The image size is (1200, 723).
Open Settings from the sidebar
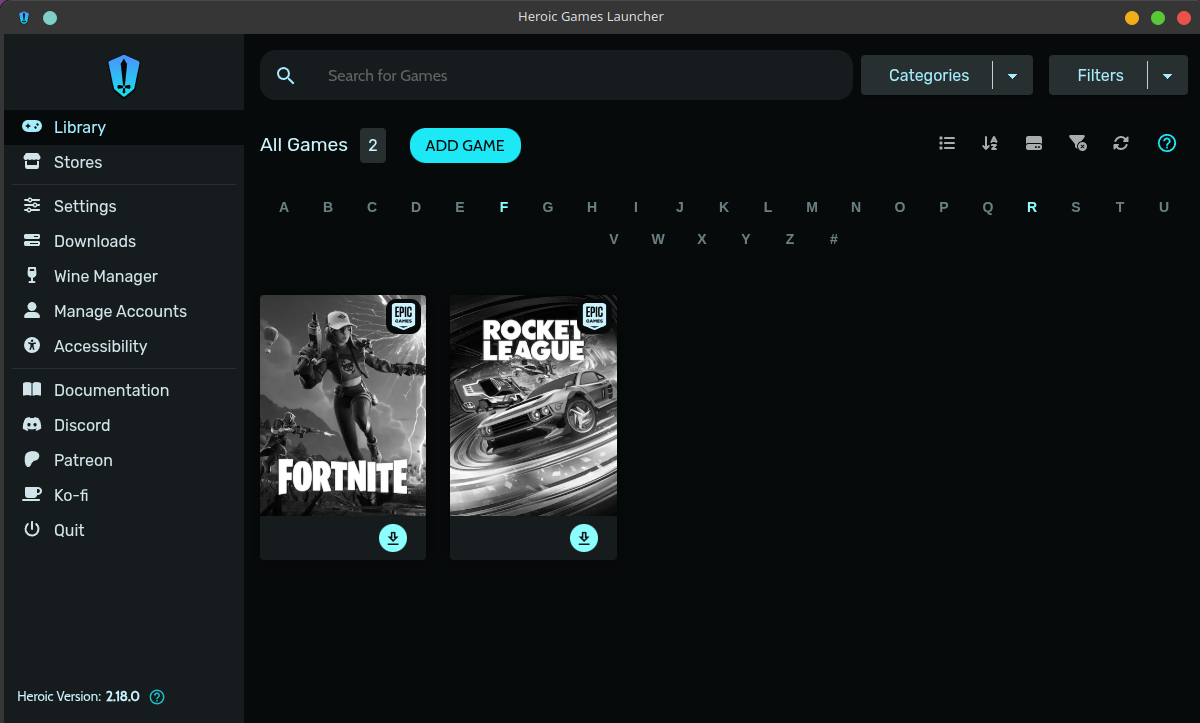124,206
